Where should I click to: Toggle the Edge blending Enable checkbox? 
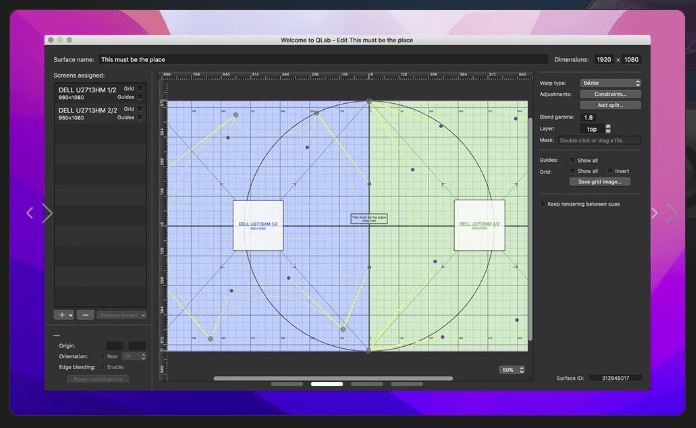[x=102, y=367]
